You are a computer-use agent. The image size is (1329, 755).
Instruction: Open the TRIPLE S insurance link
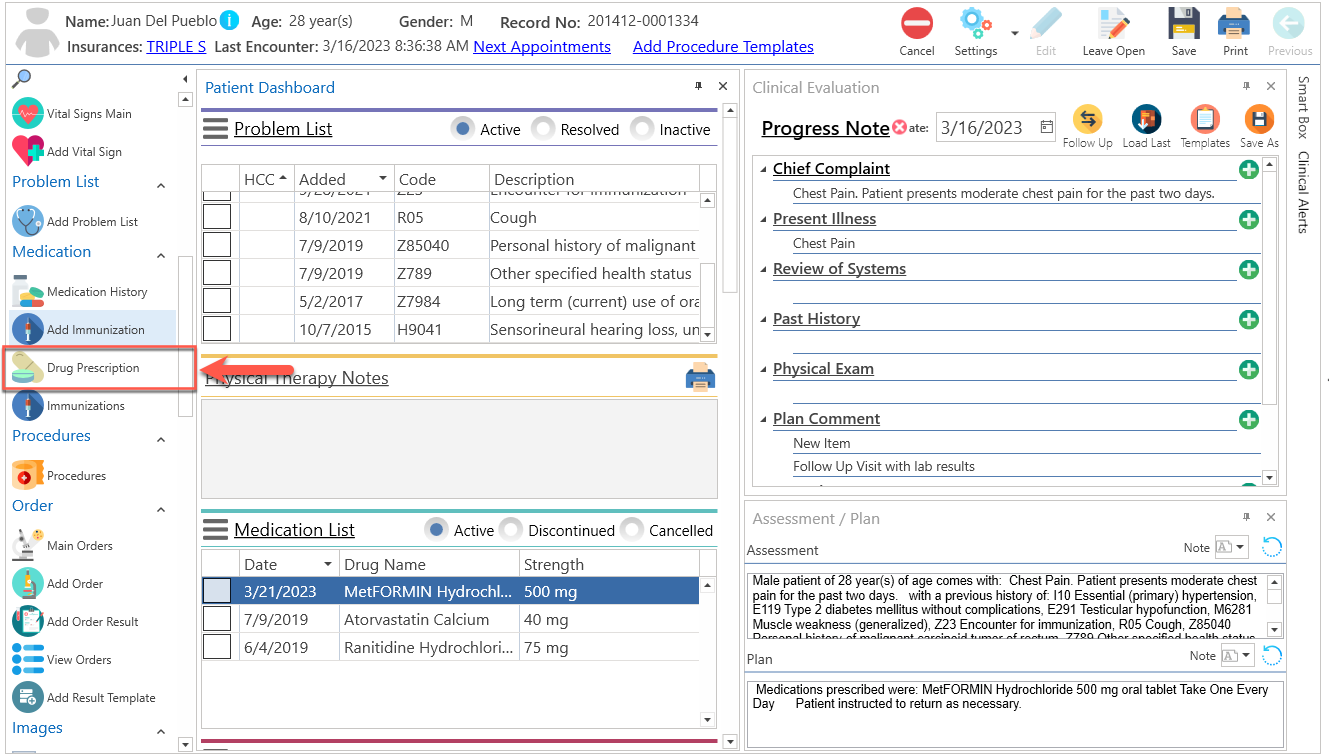(176, 46)
